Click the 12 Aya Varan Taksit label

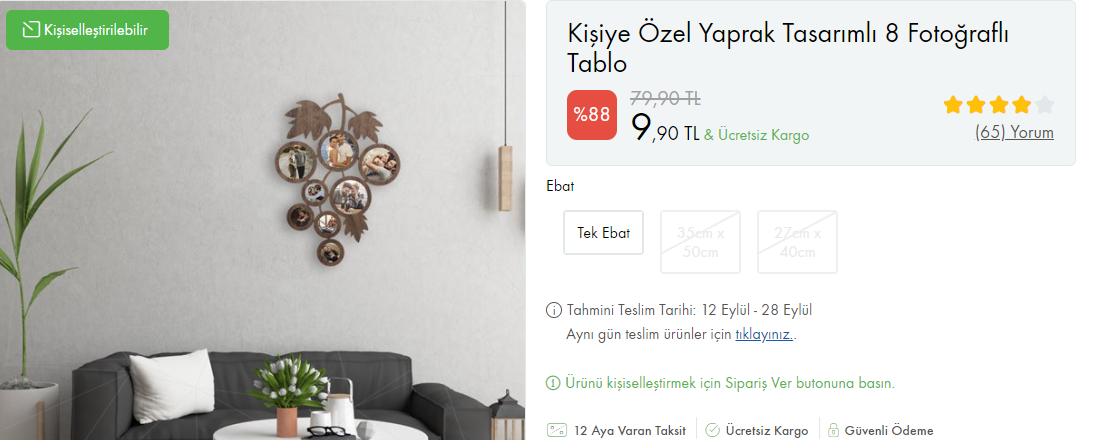pos(630,431)
